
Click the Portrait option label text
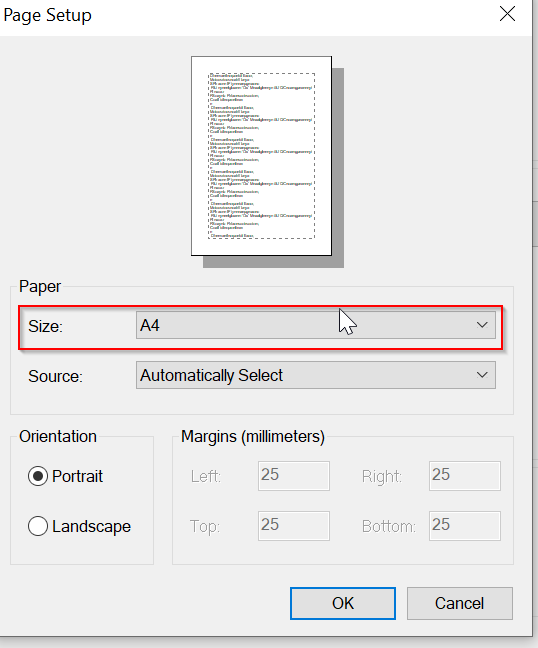[77, 476]
